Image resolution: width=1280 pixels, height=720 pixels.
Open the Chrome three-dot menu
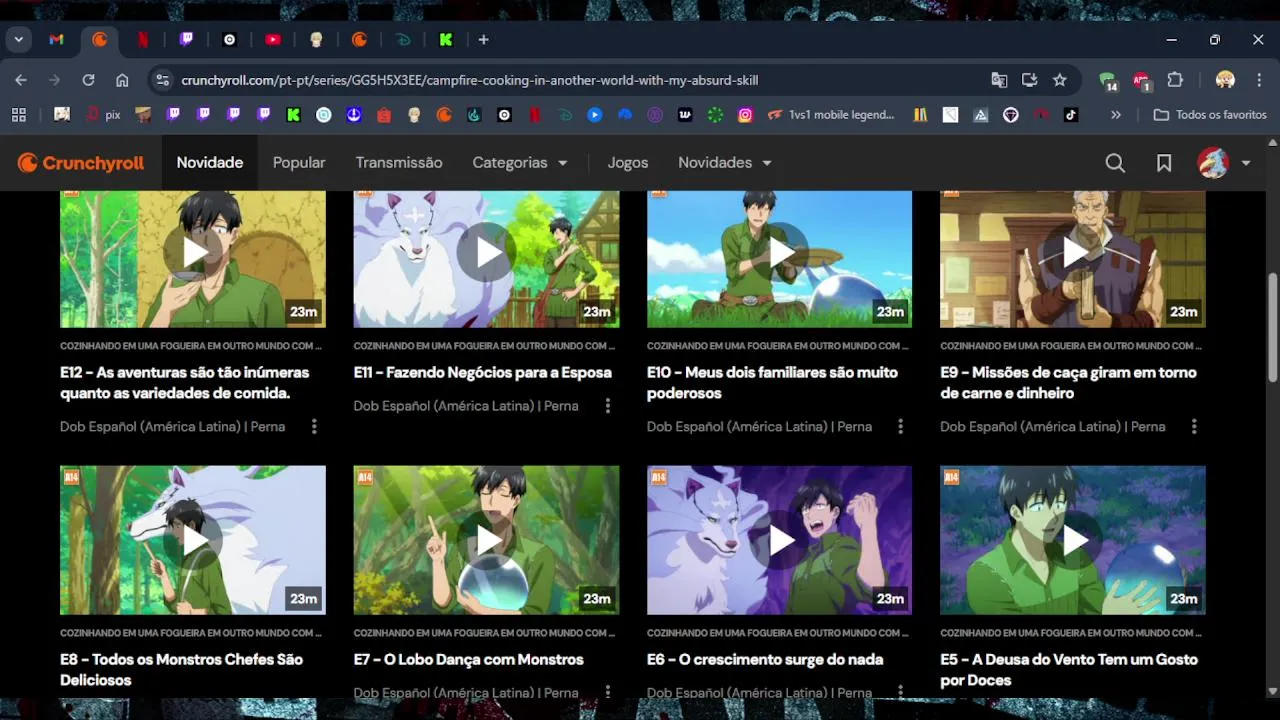coord(1258,80)
